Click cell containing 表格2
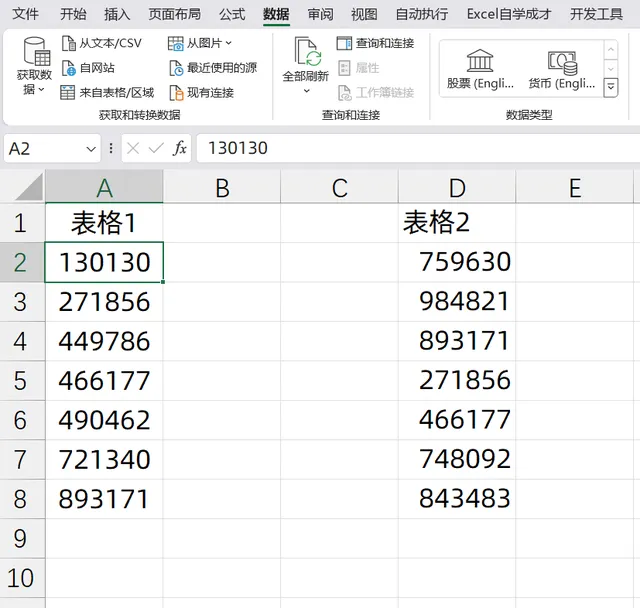The height and width of the screenshot is (608, 640). coord(457,223)
